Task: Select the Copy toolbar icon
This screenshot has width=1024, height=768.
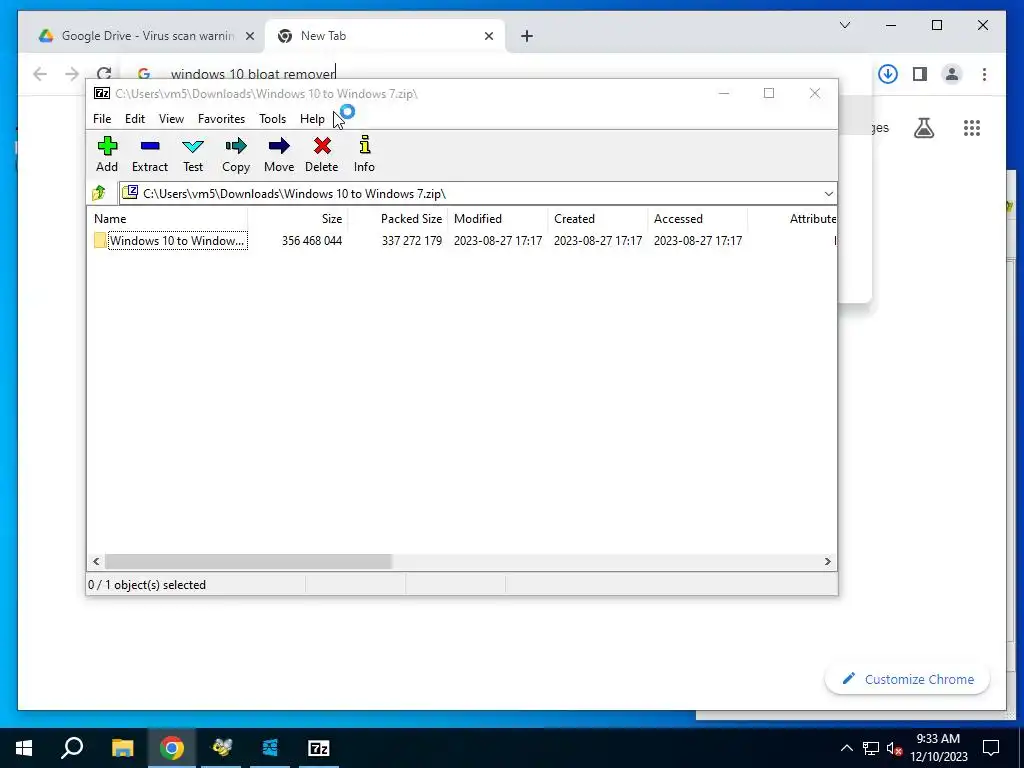Action: point(236,154)
